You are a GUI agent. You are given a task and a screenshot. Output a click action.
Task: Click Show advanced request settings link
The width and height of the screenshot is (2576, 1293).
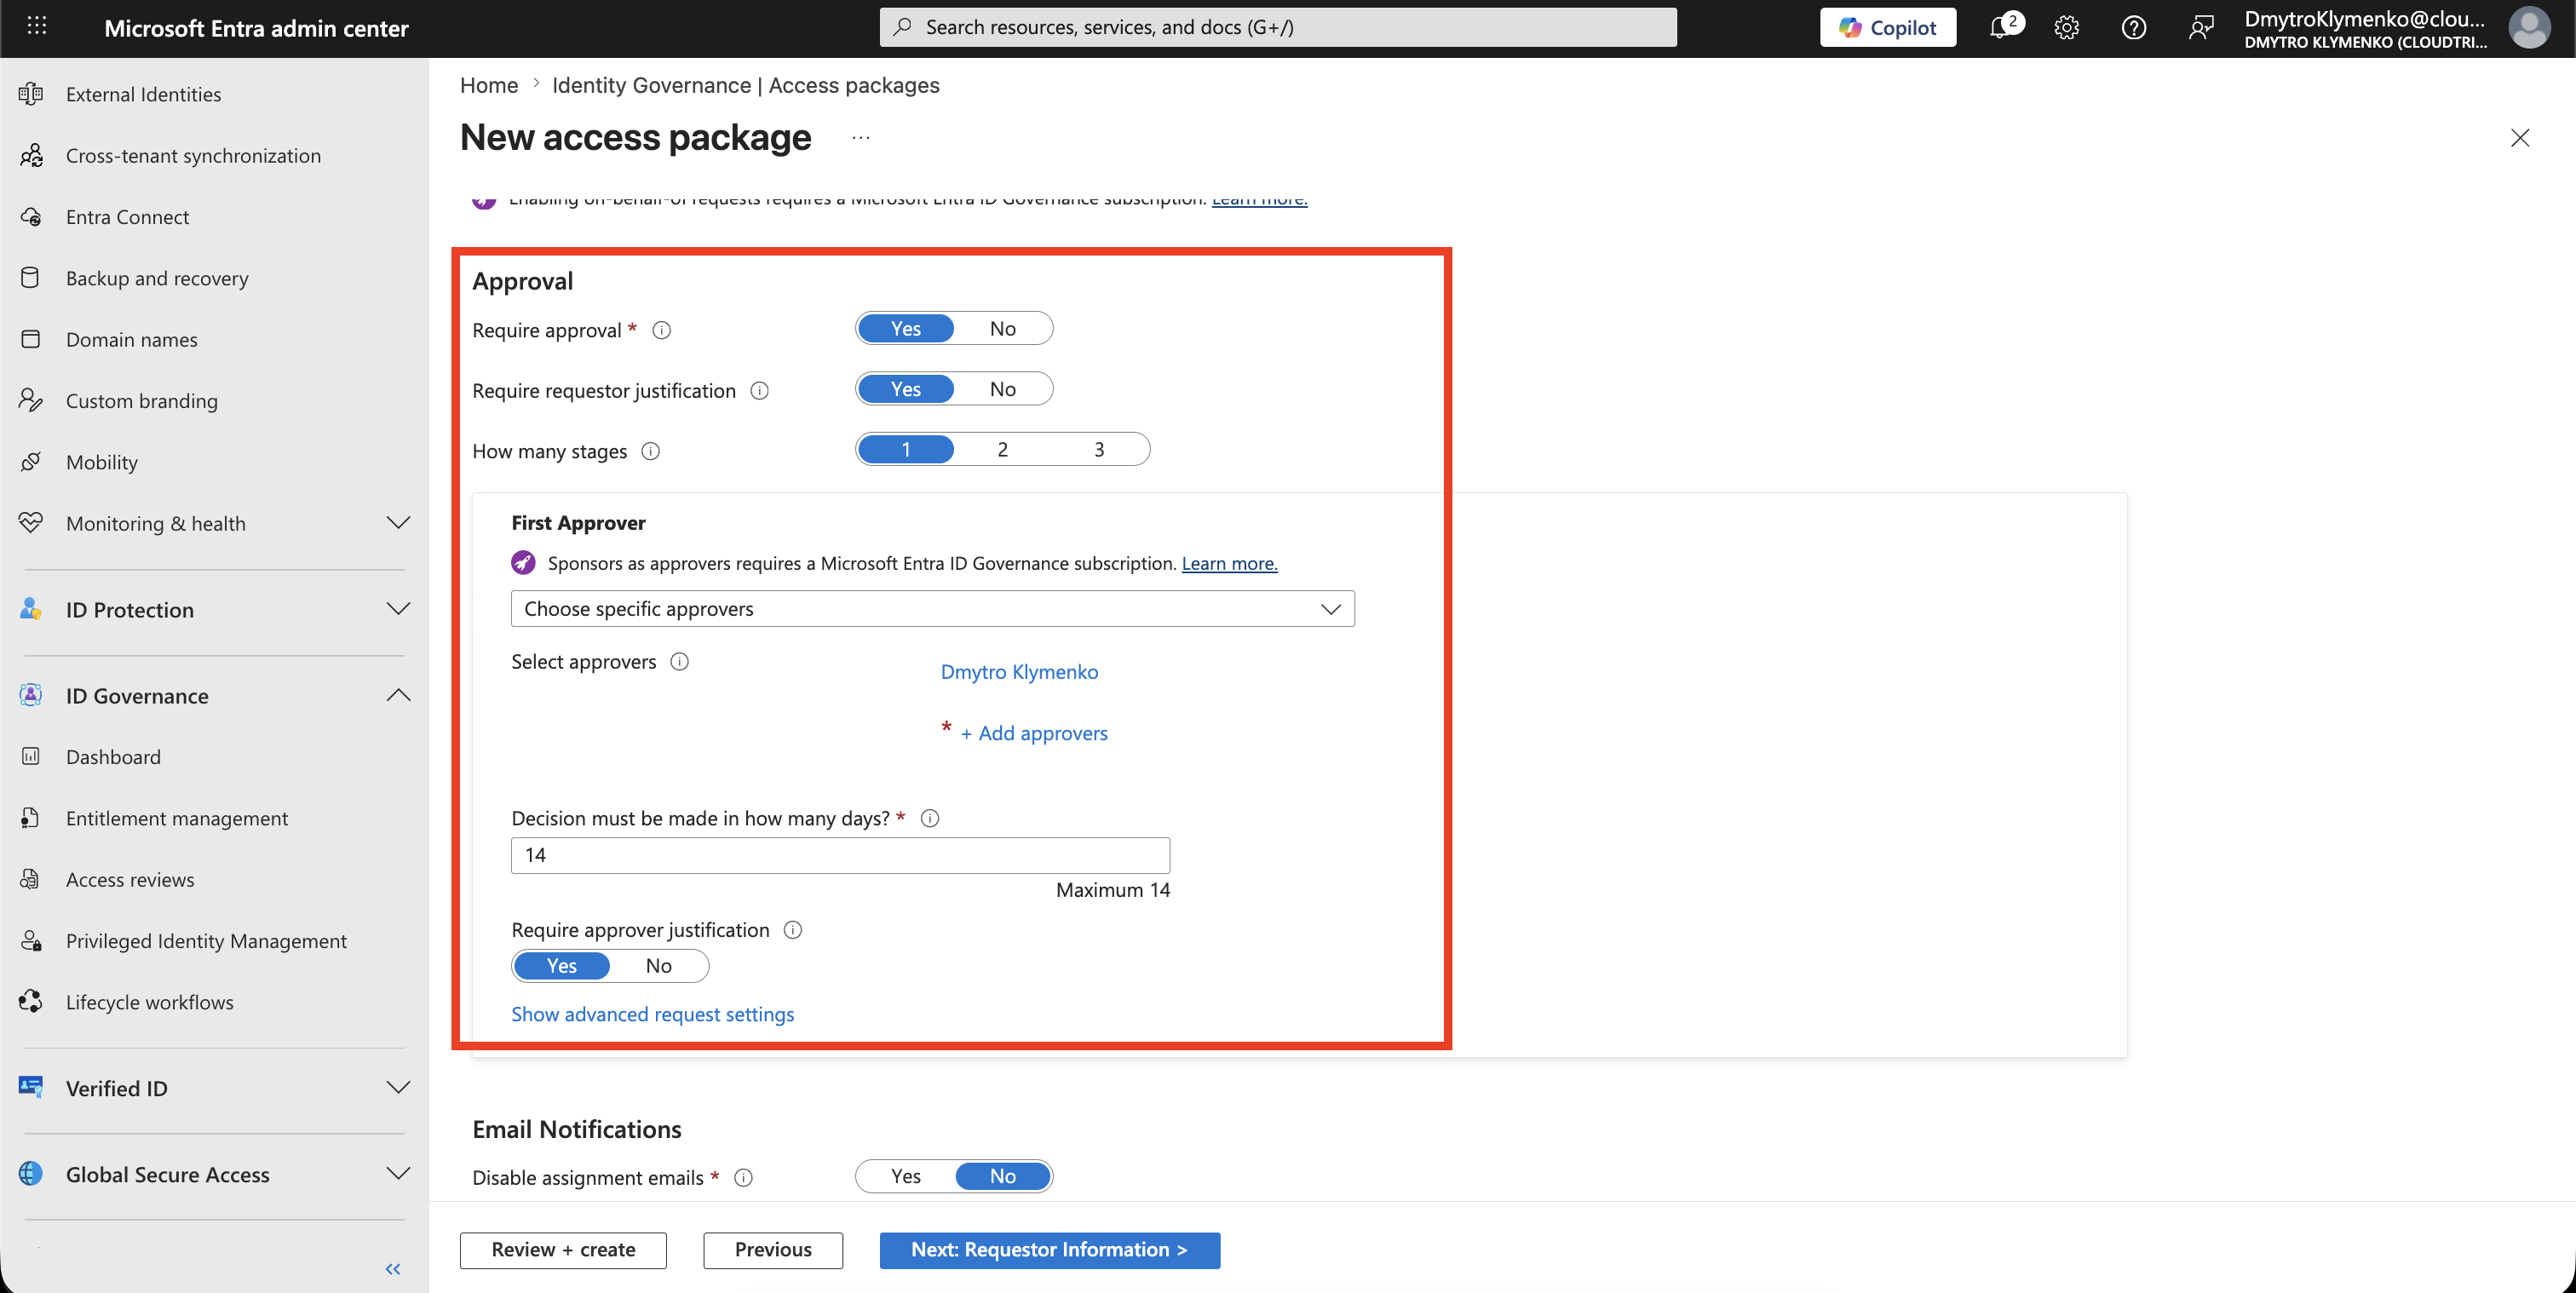tap(653, 1014)
